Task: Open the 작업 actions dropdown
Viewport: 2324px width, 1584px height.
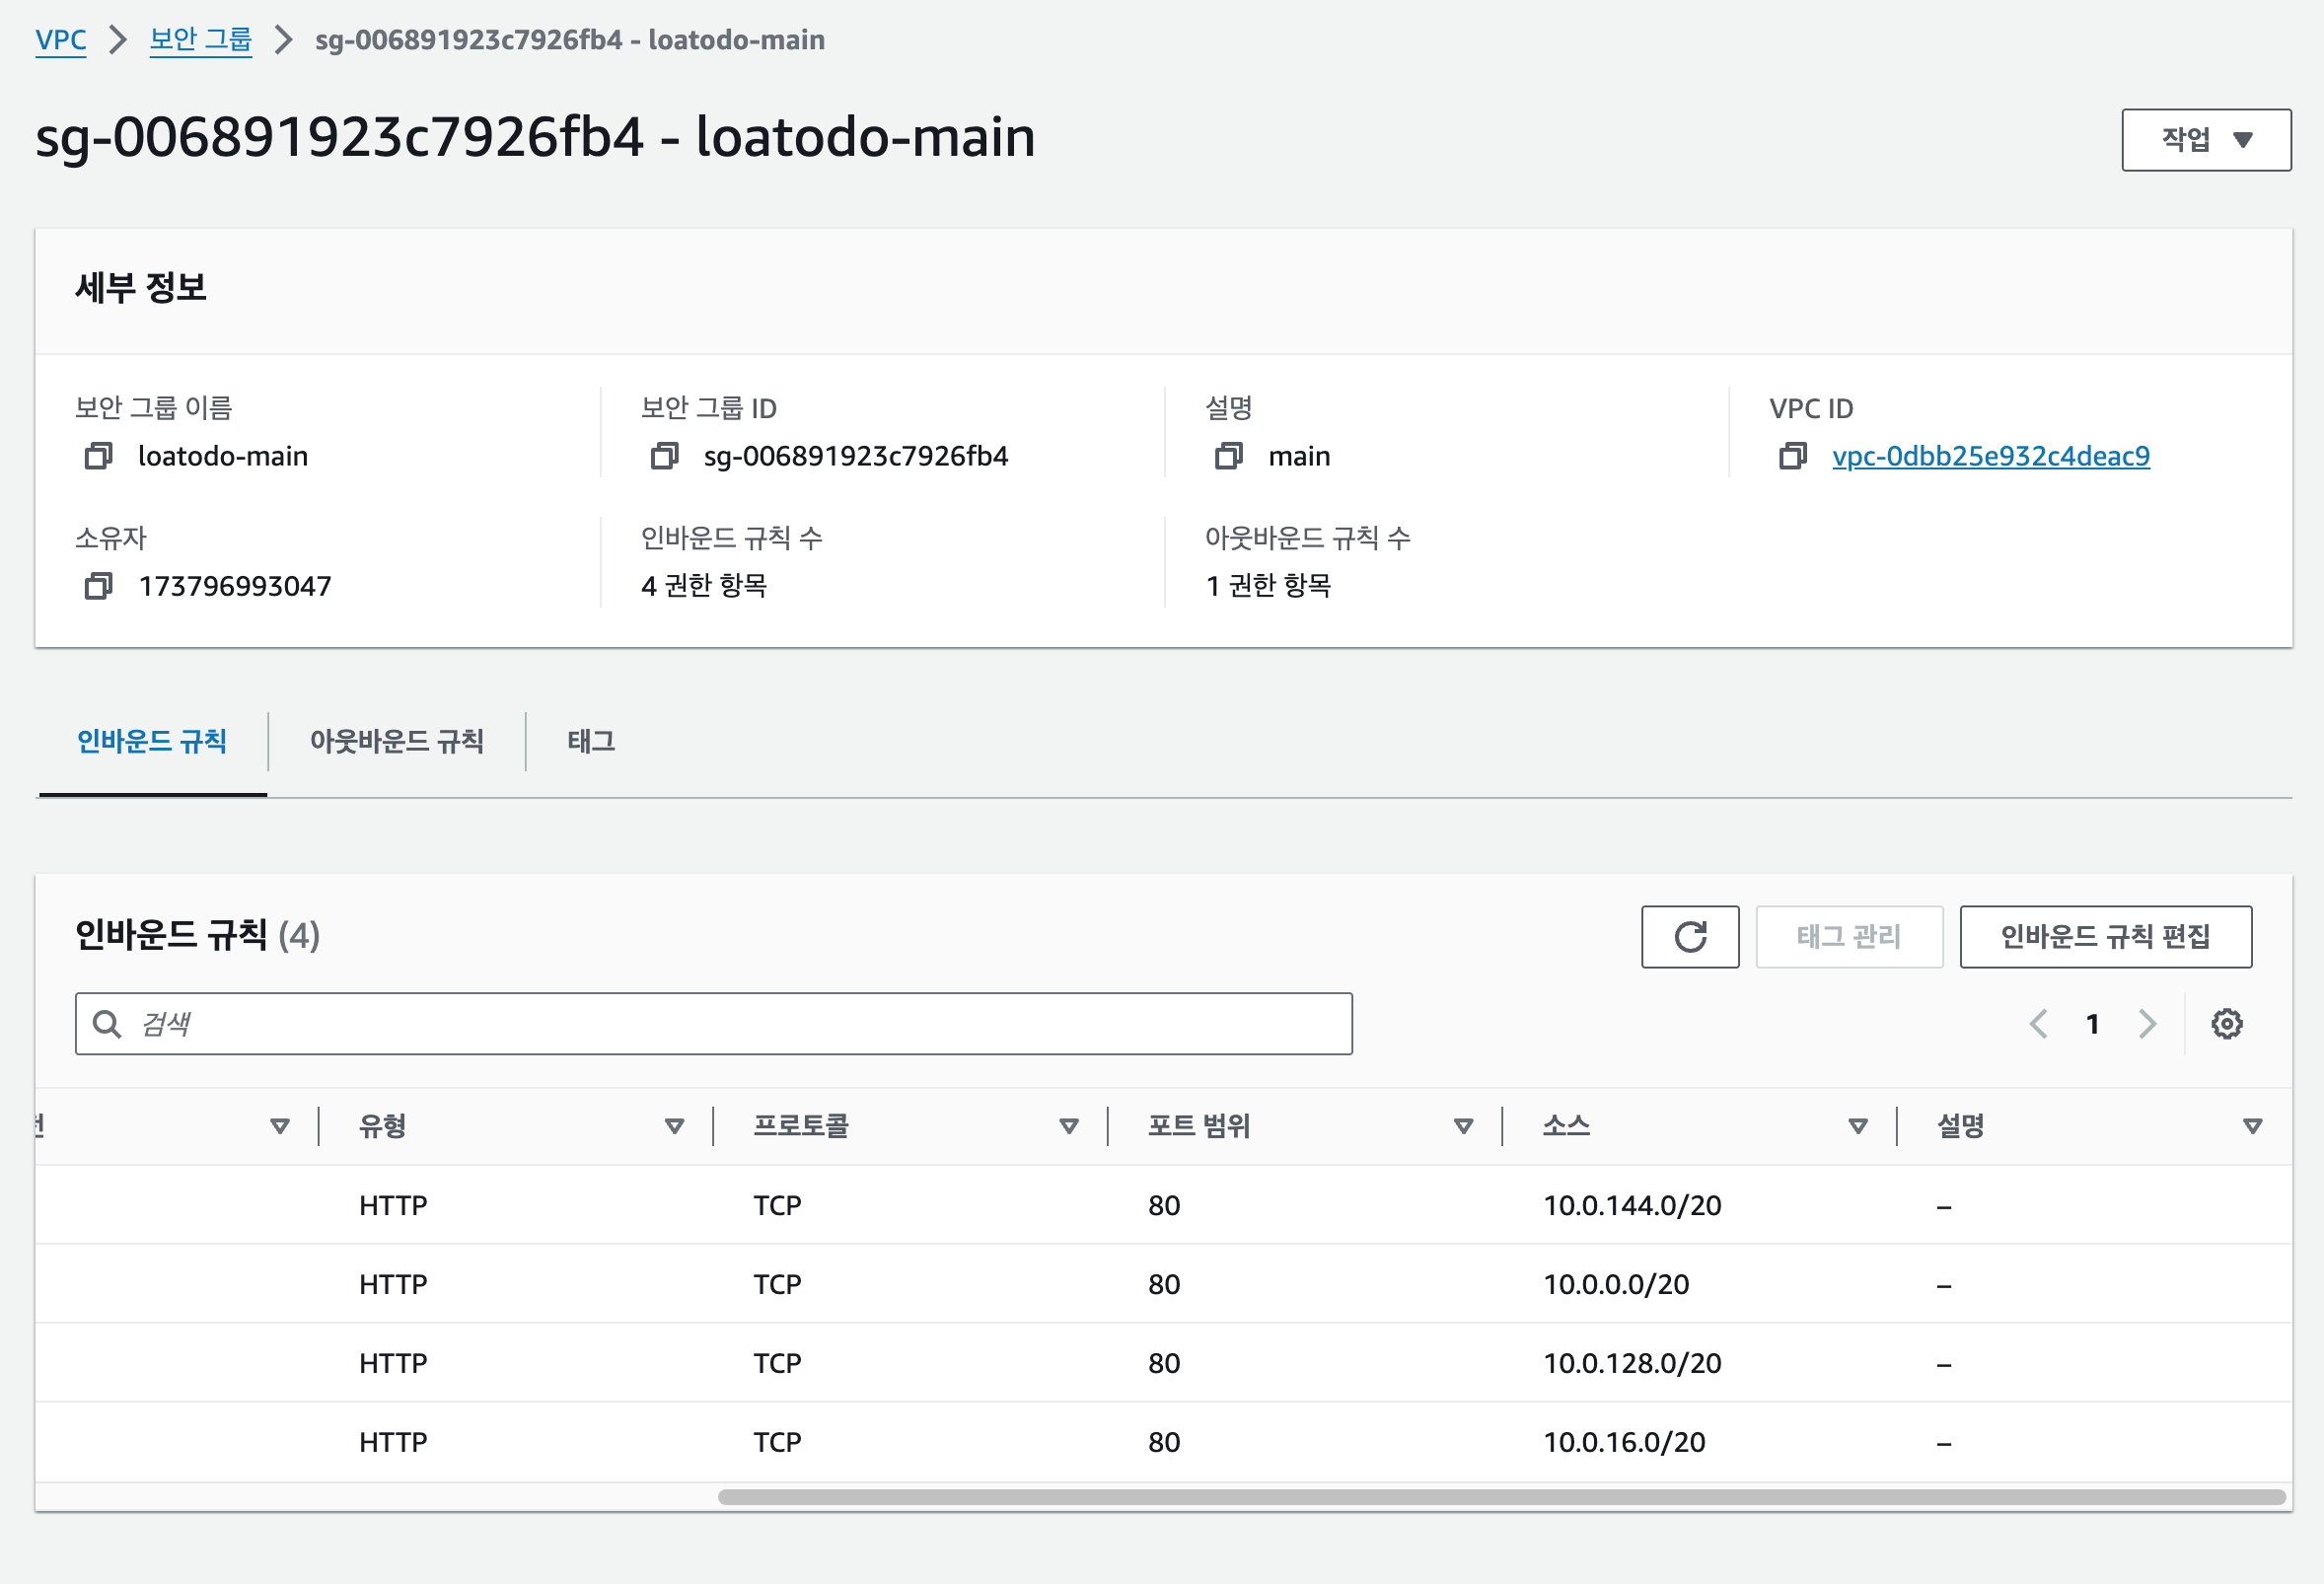Action: coord(2205,140)
